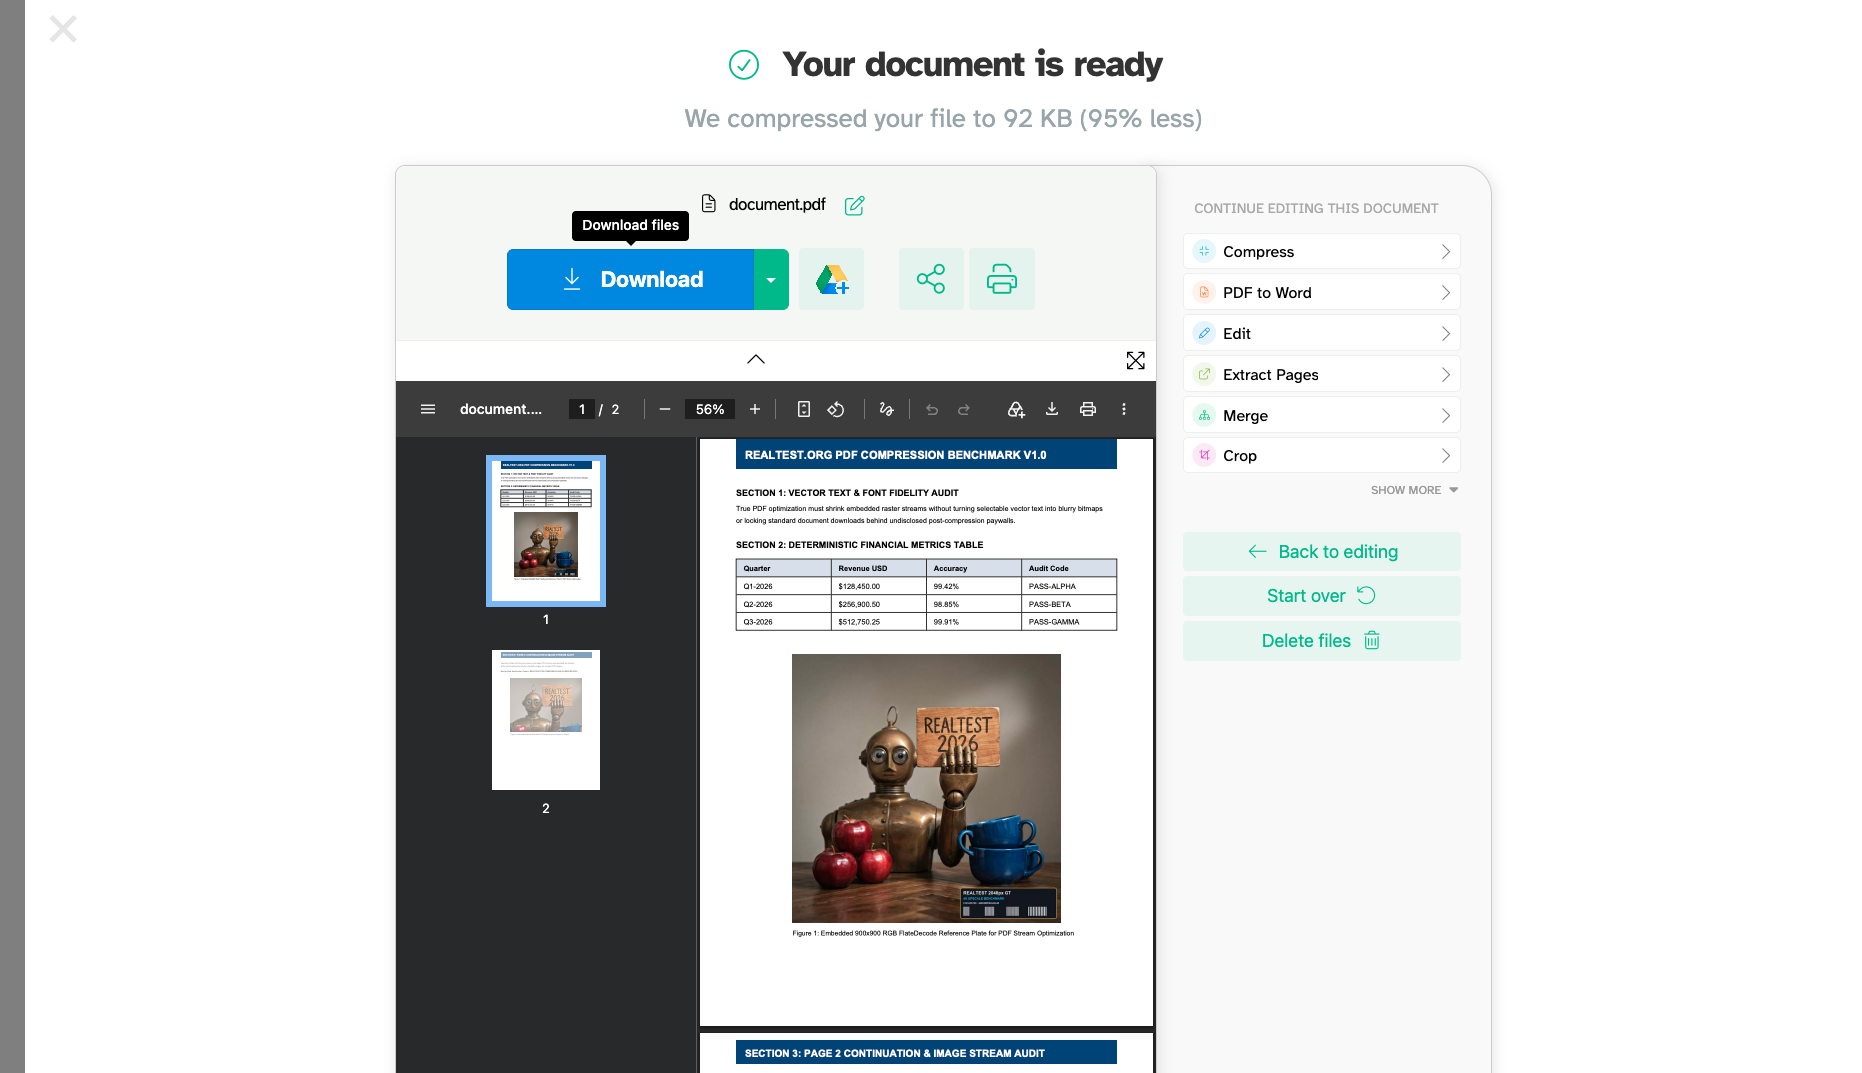Click the viewer toolbar download icon
Viewport: 1862px width, 1073px height.
pyautogui.click(x=1052, y=409)
